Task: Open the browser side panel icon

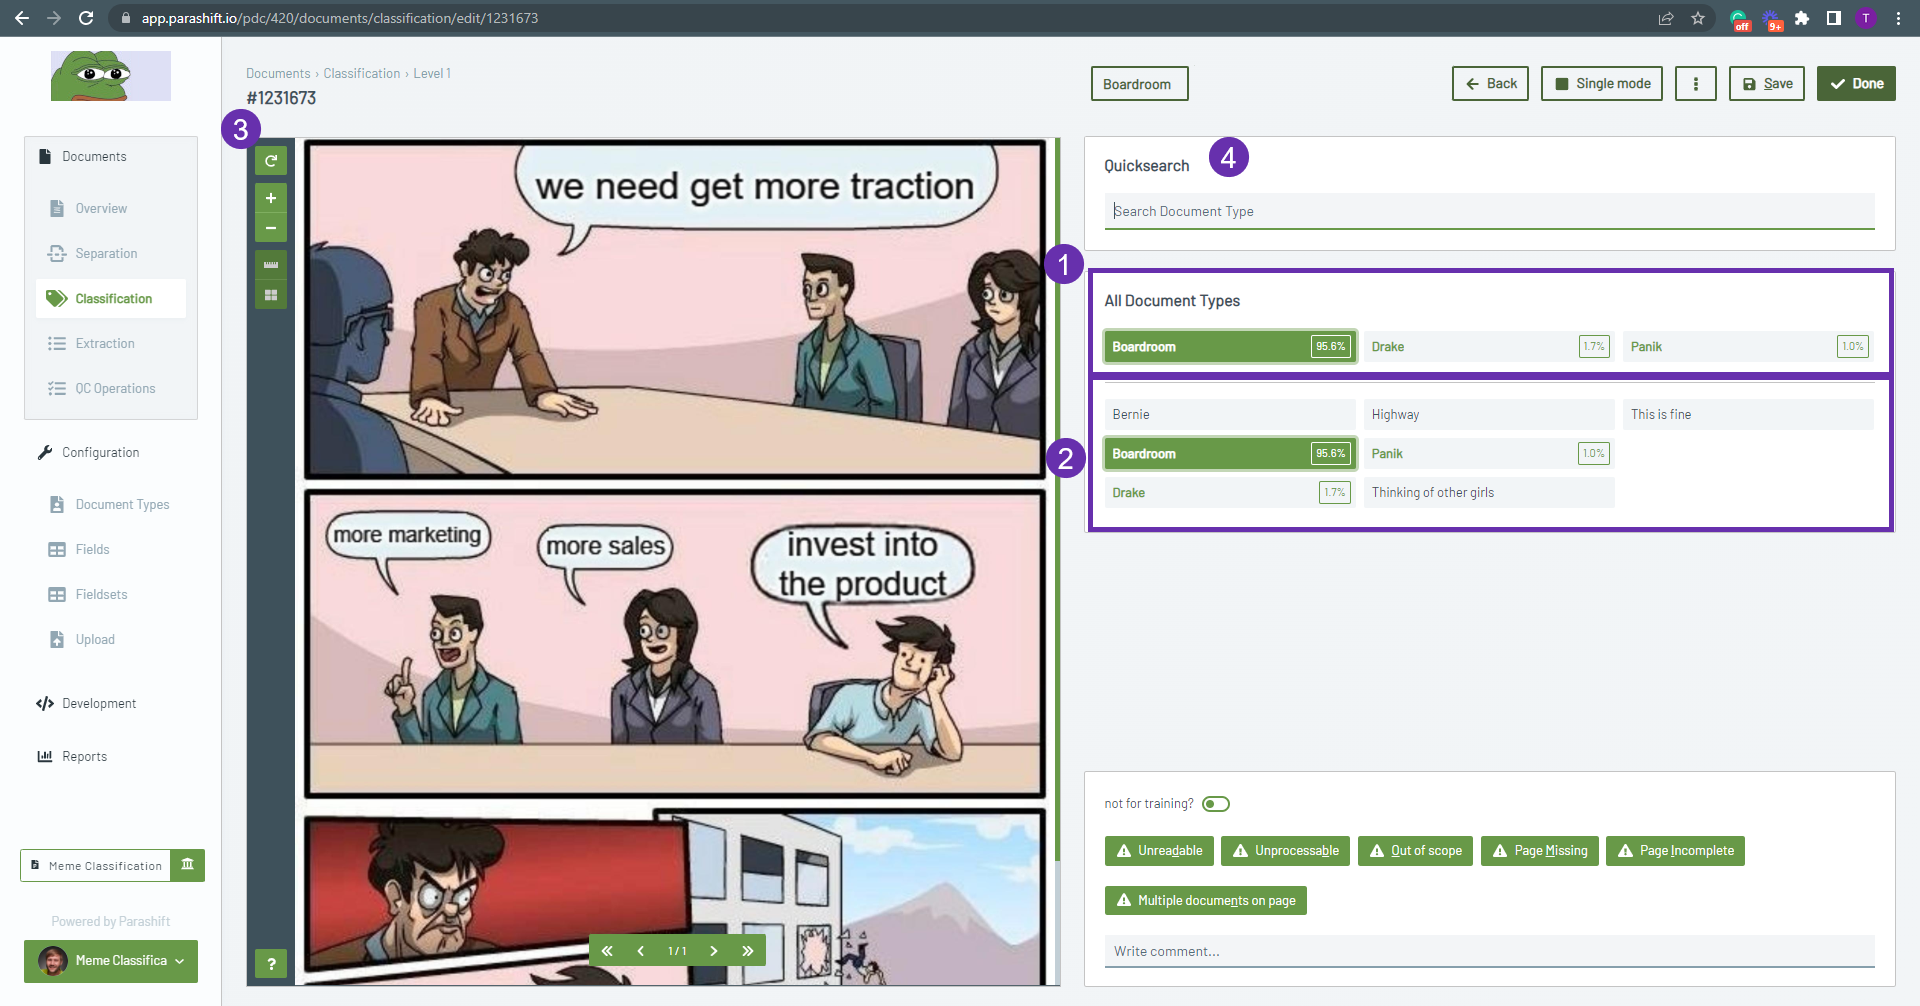Action: 1834,18
